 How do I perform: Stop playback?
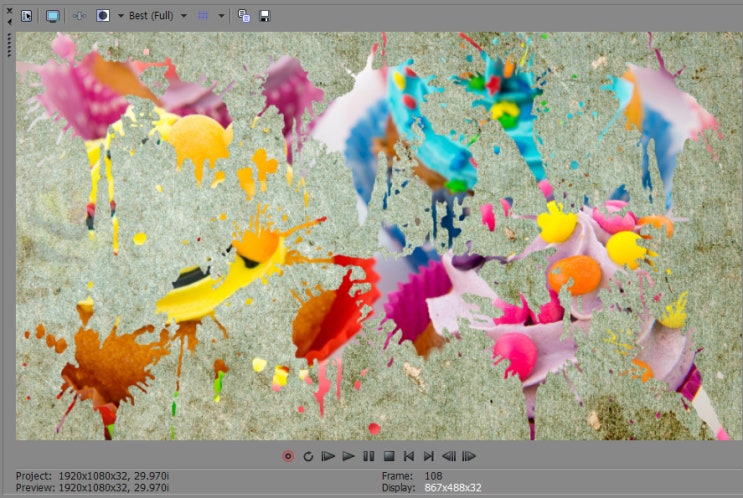click(x=389, y=456)
